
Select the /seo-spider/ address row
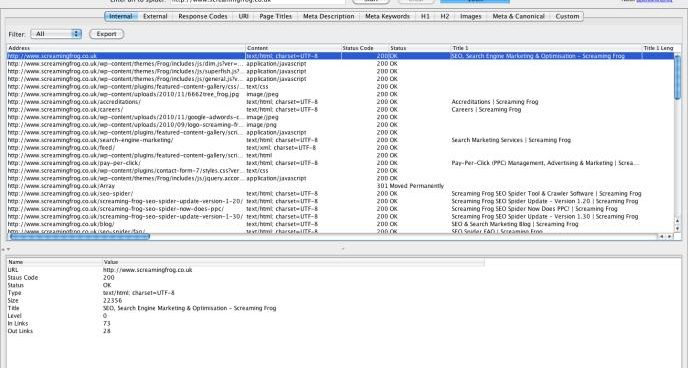click(70, 193)
